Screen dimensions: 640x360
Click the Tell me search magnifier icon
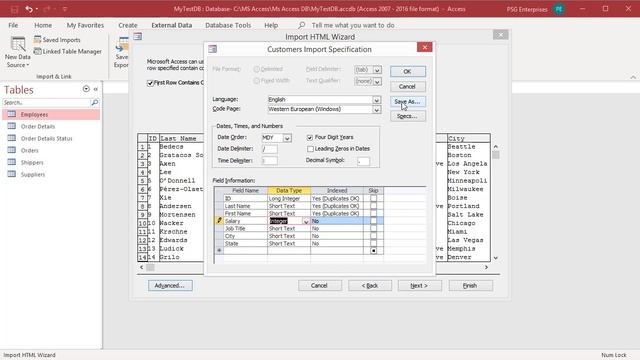301,25
